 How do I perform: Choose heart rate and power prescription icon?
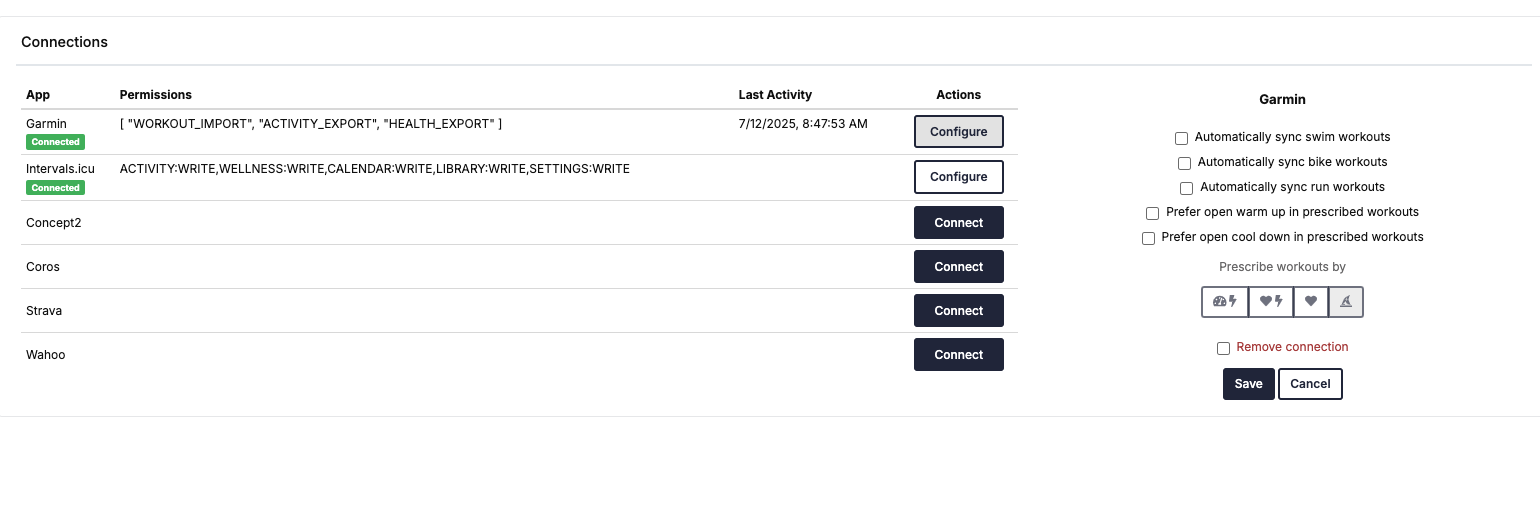(x=1271, y=301)
